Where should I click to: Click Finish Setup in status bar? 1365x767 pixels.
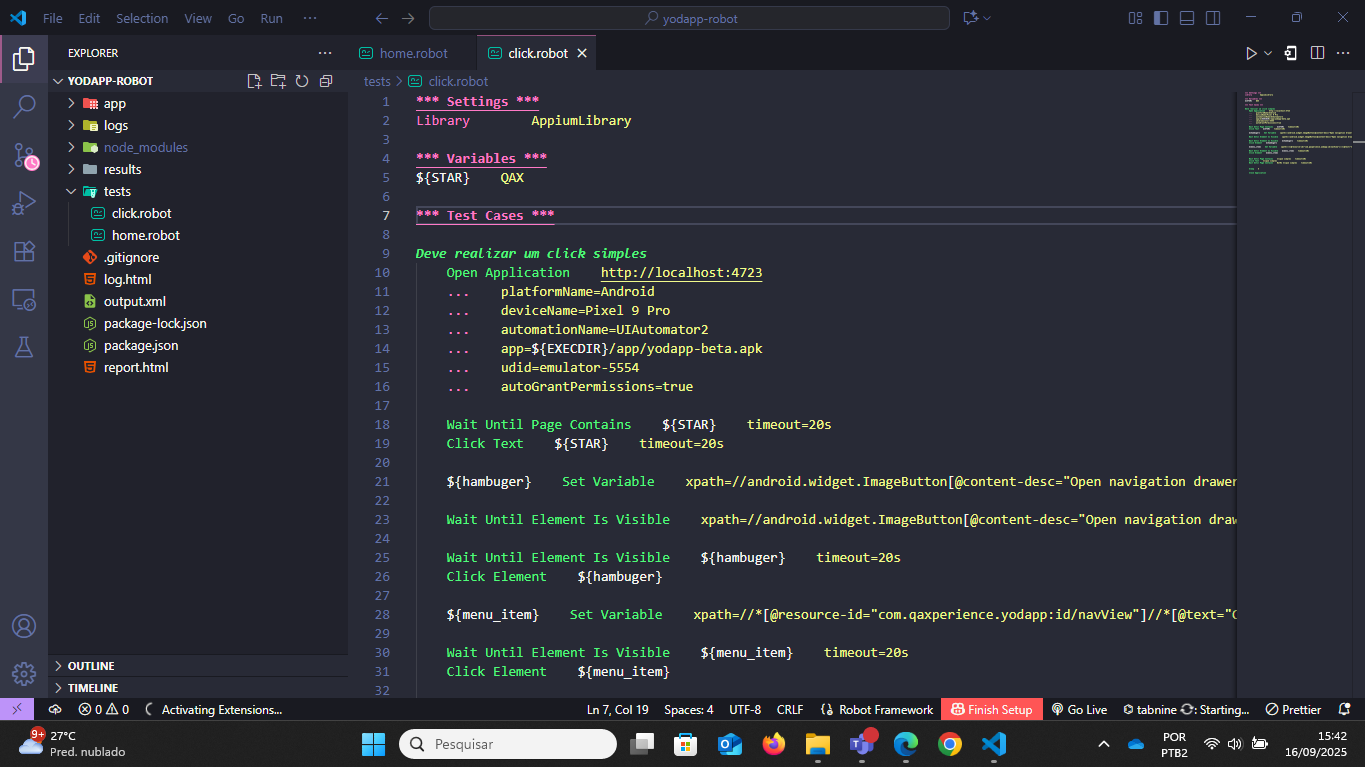tap(992, 709)
